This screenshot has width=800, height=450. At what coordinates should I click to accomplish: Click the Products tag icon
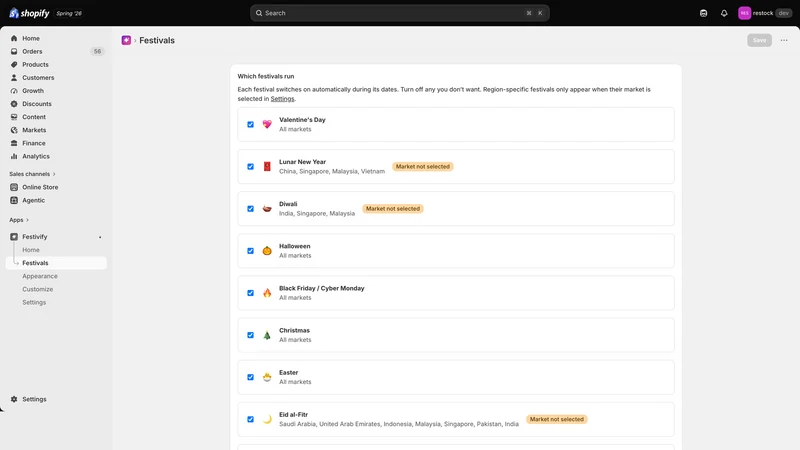pyautogui.click(x=14, y=65)
